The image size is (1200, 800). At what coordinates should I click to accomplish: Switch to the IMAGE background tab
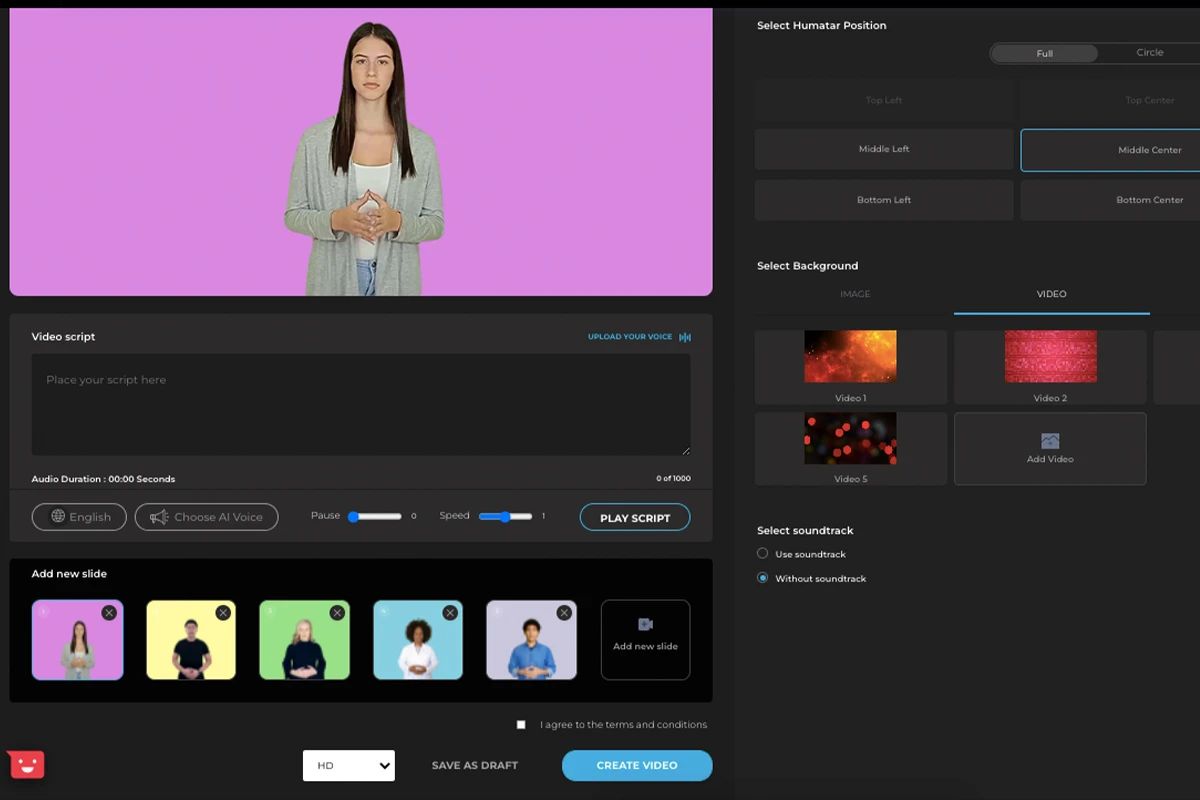coord(855,294)
